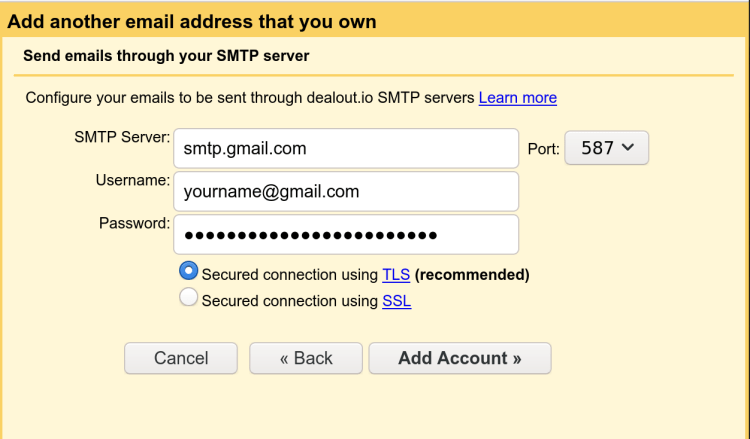The image size is (750, 439).
Task: Click the "(recommended)" text beside TLS
Action: (472, 274)
